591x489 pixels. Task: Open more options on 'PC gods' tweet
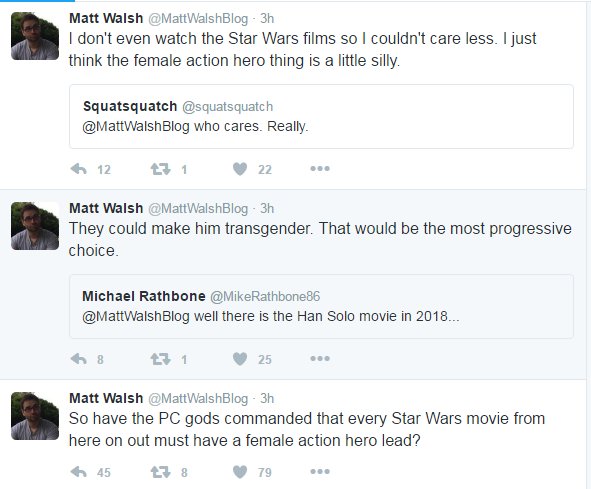[320, 472]
